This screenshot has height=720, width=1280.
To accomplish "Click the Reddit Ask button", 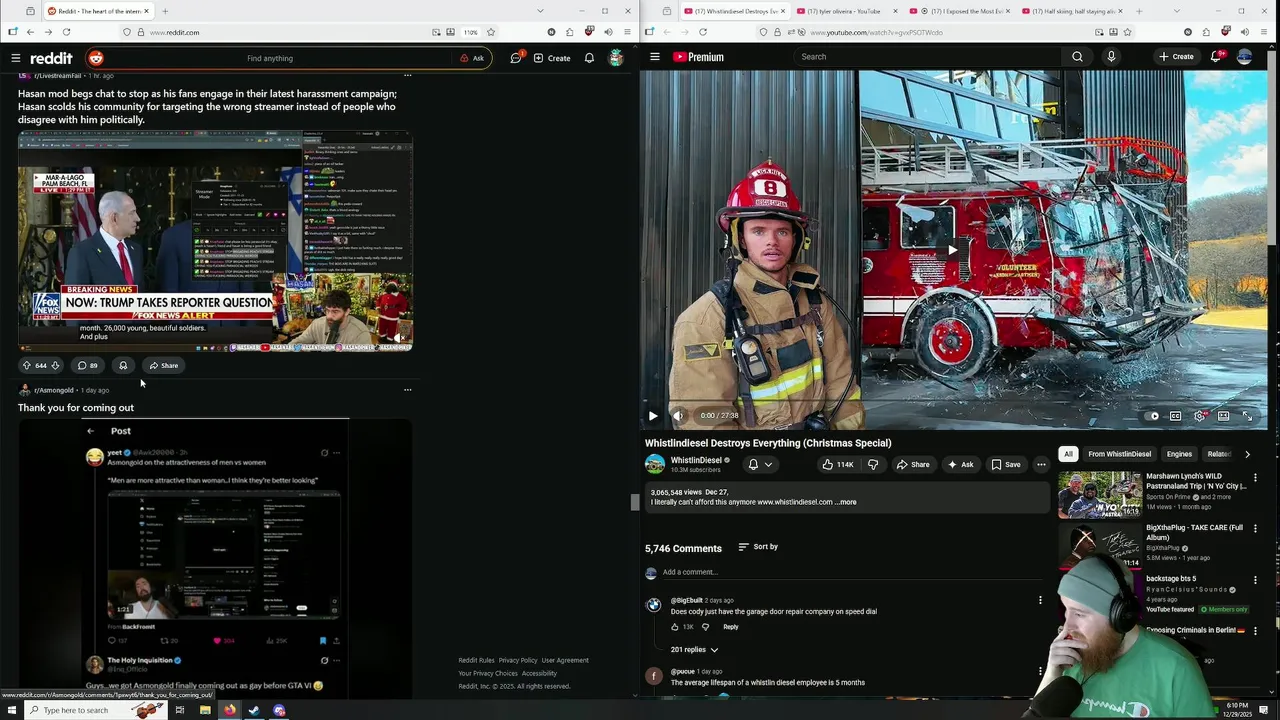I will pyautogui.click(x=472, y=58).
